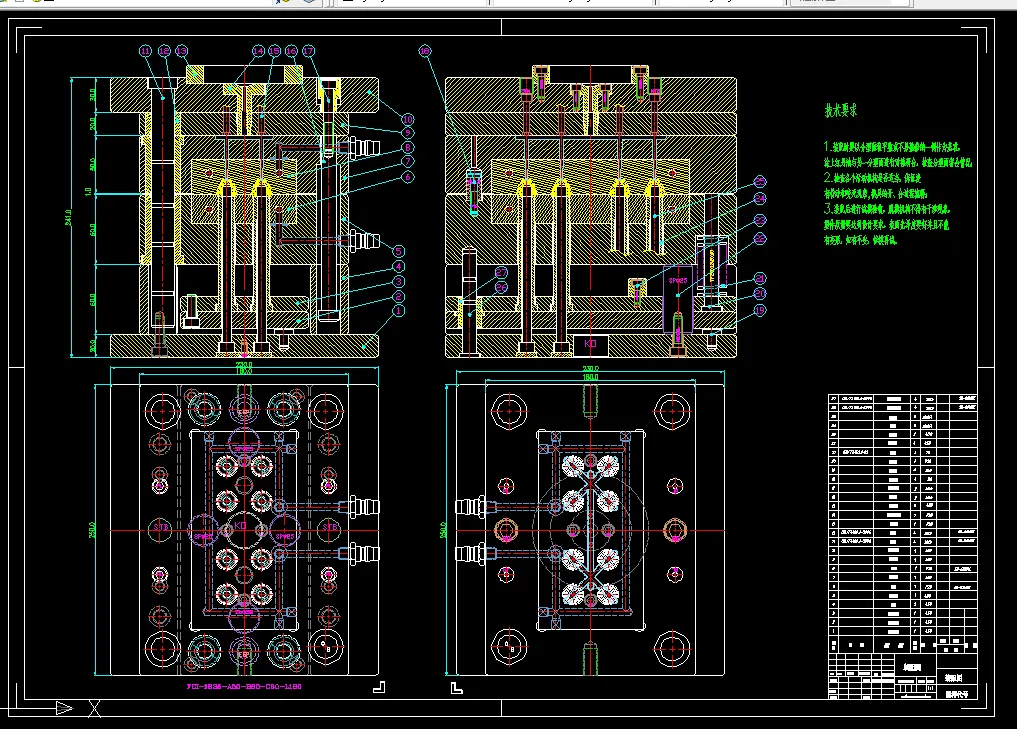Select part balloon number 11

pyautogui.click(x=145, y=51)
